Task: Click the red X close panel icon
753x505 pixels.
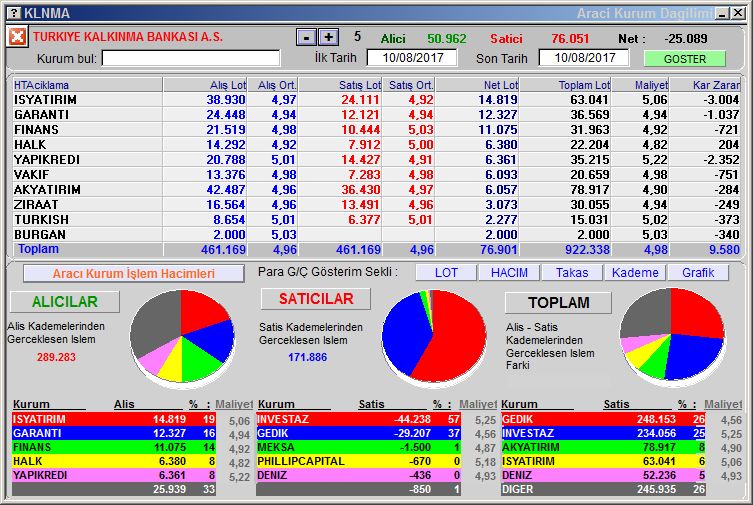Action: 17,36
